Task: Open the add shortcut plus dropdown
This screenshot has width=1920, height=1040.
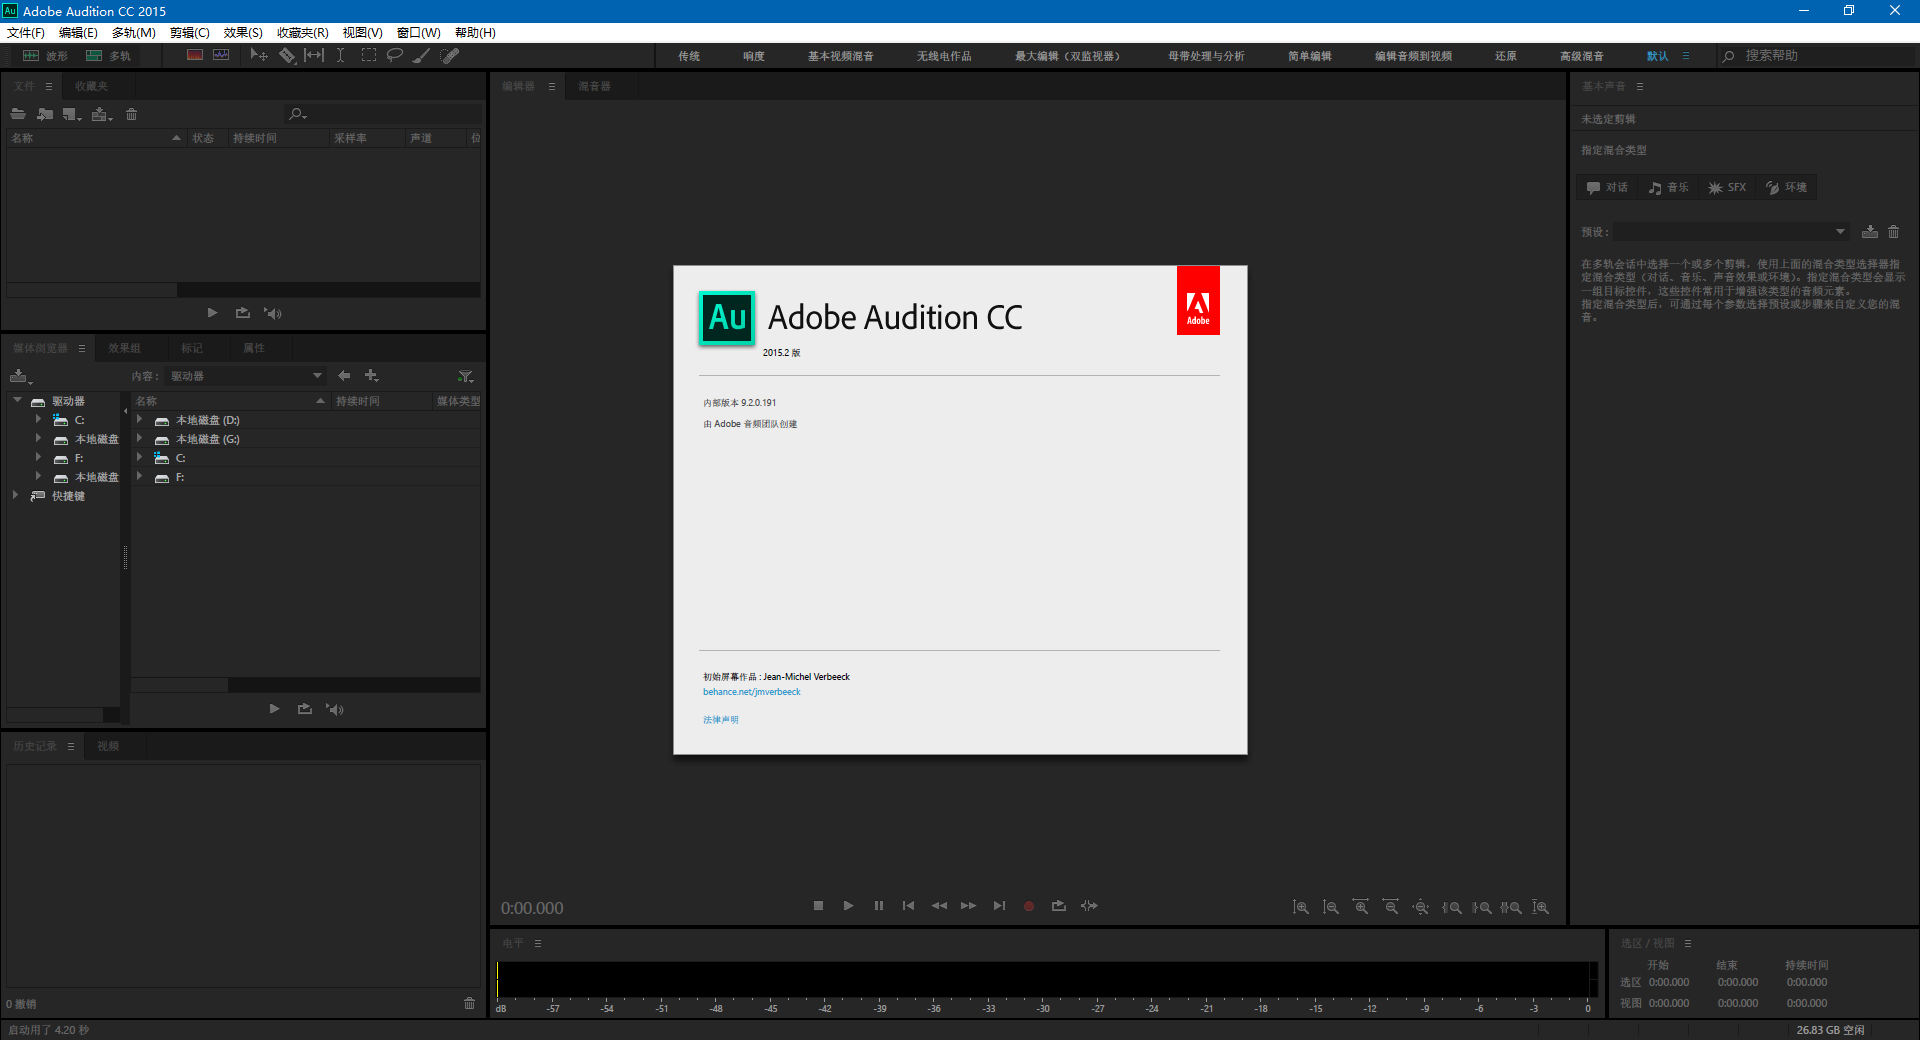Action: (x=372, y=376)
